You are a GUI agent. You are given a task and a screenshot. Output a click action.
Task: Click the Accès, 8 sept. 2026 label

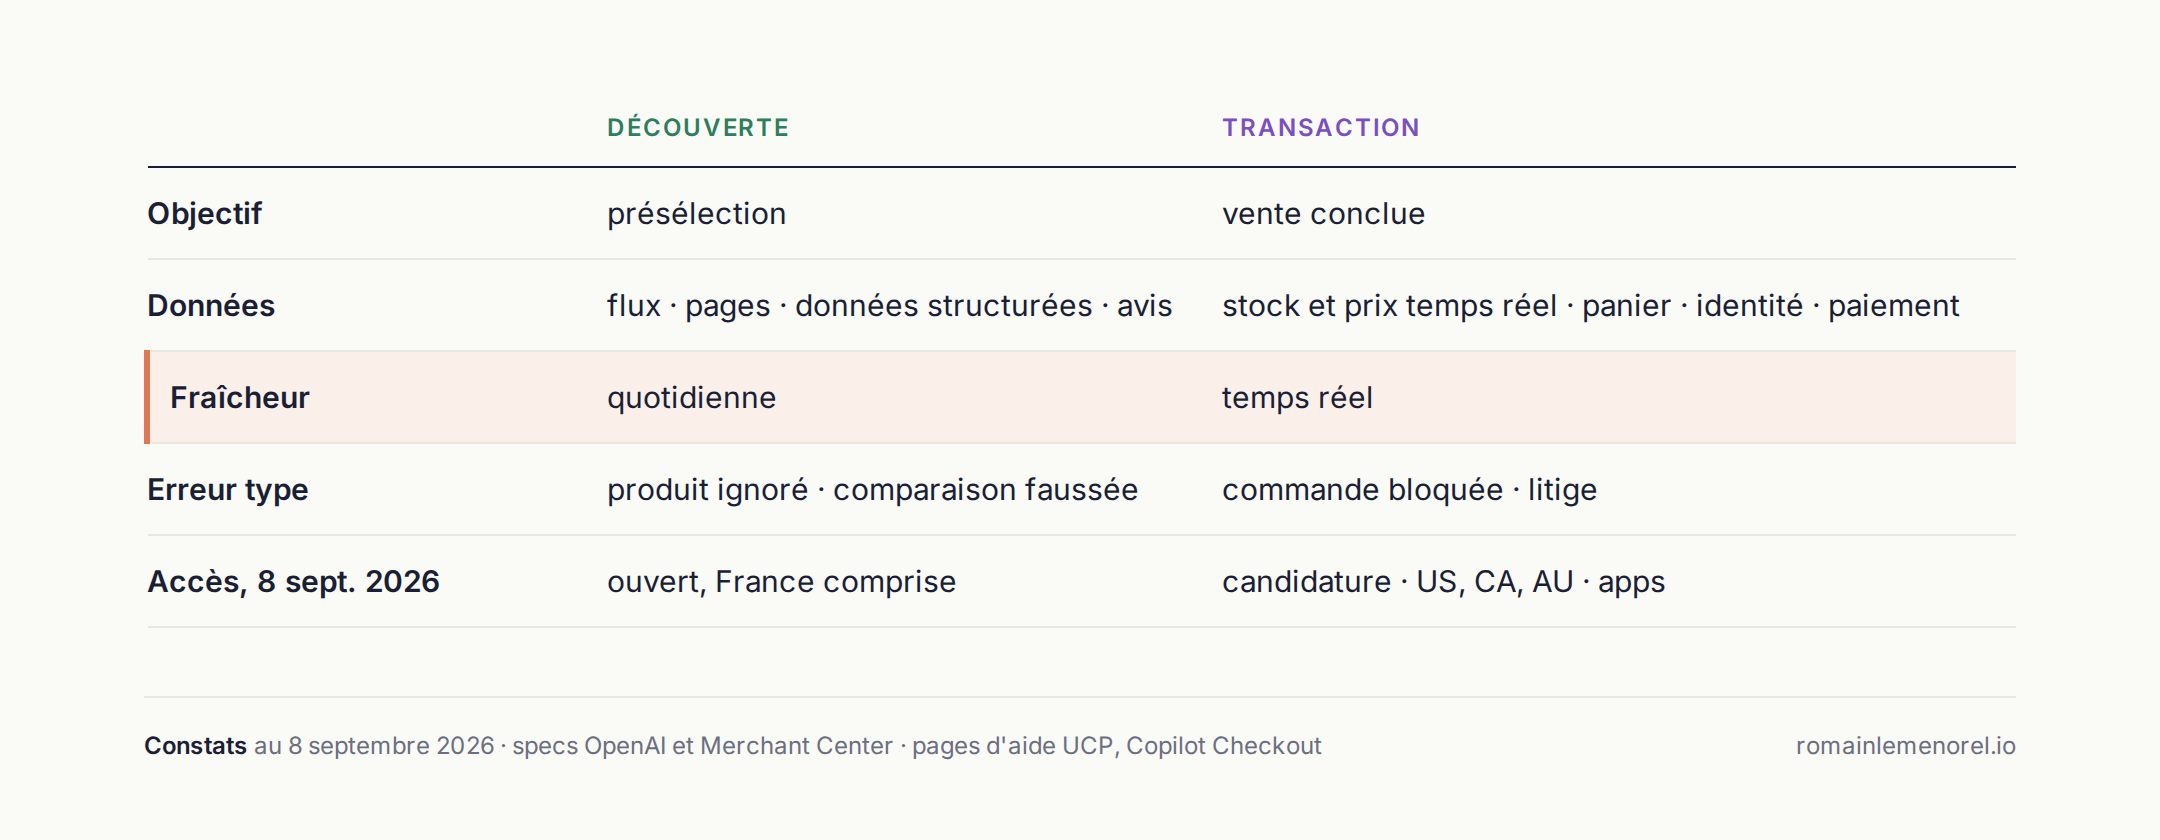click(293, 582)
